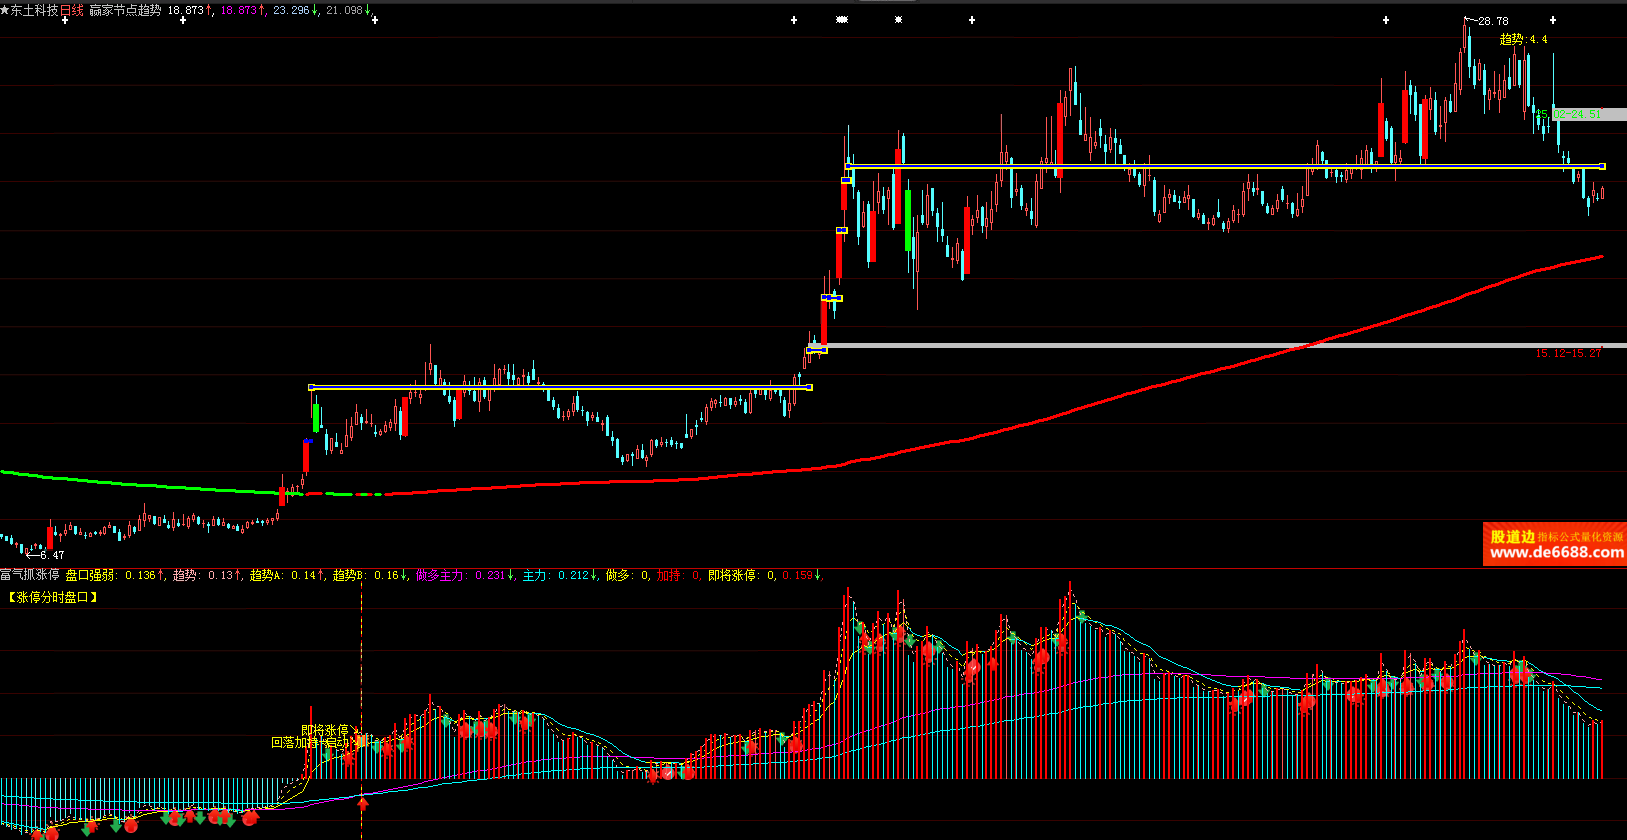Click the 富气抓涨停 sub-indicator name
The image size is (1627, 840).
coord(30,575)
